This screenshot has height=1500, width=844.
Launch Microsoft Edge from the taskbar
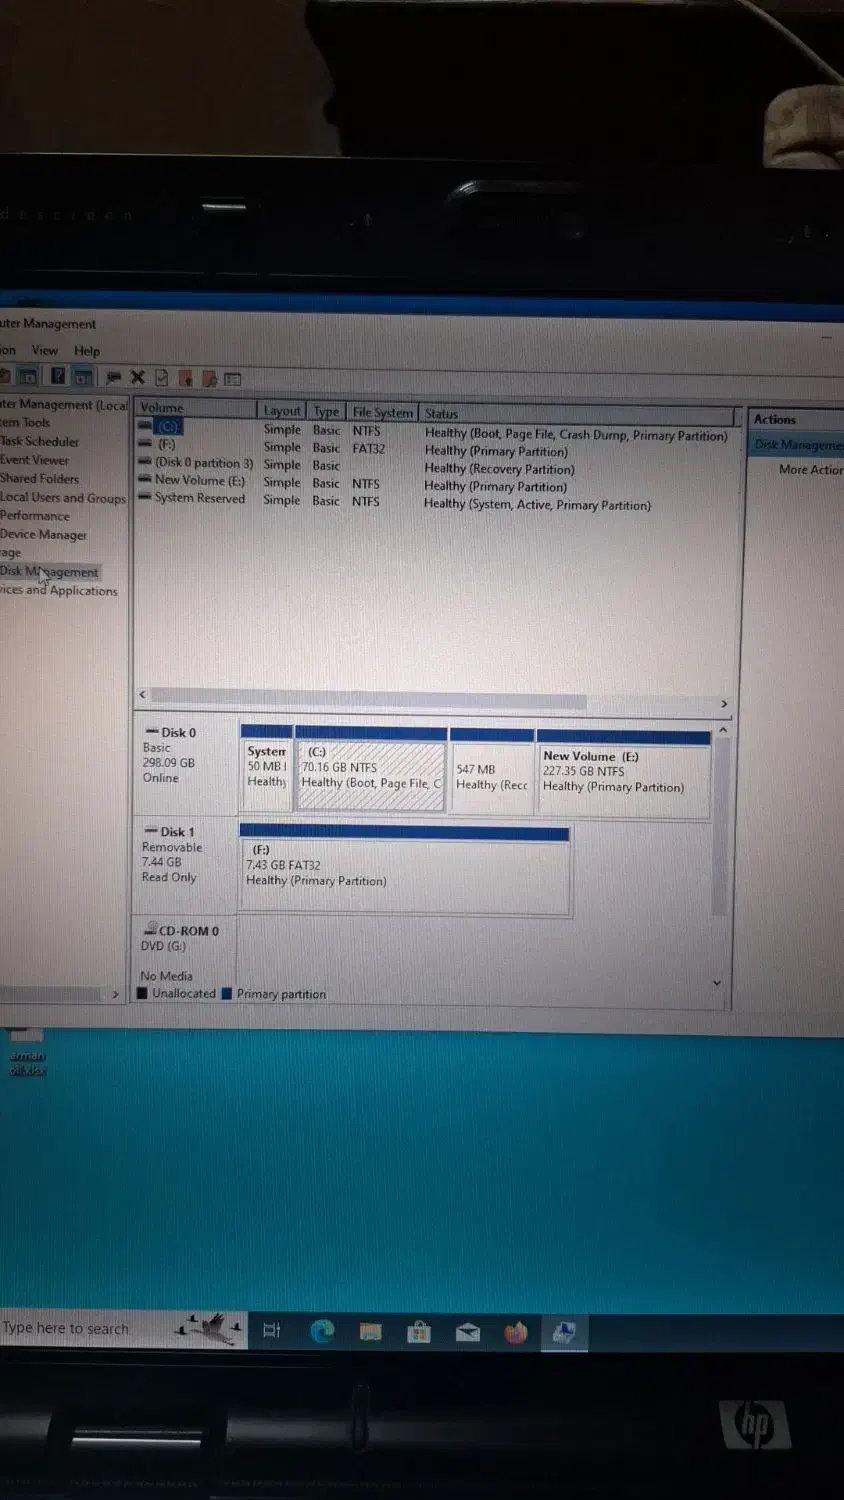(322, 1330)
